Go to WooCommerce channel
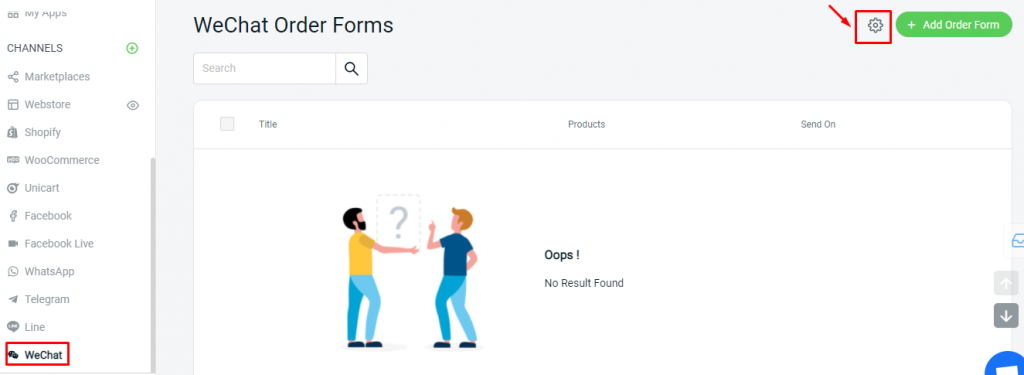This screenshot has height=375, width=1024. click(x=54, y=160)
